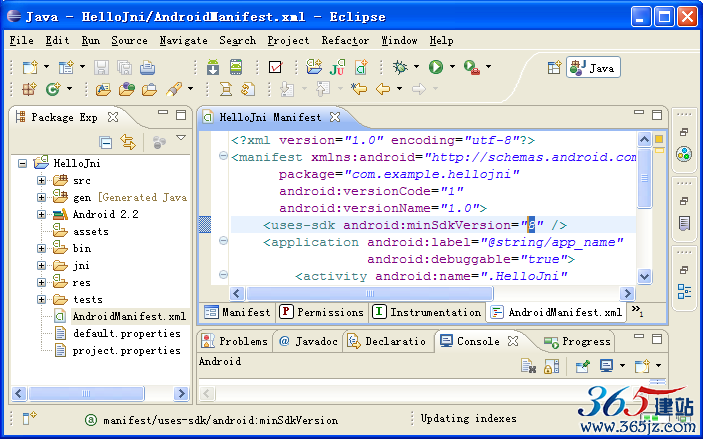Open the Android Virtual Device Manager icon

click(x=236, y=67)
